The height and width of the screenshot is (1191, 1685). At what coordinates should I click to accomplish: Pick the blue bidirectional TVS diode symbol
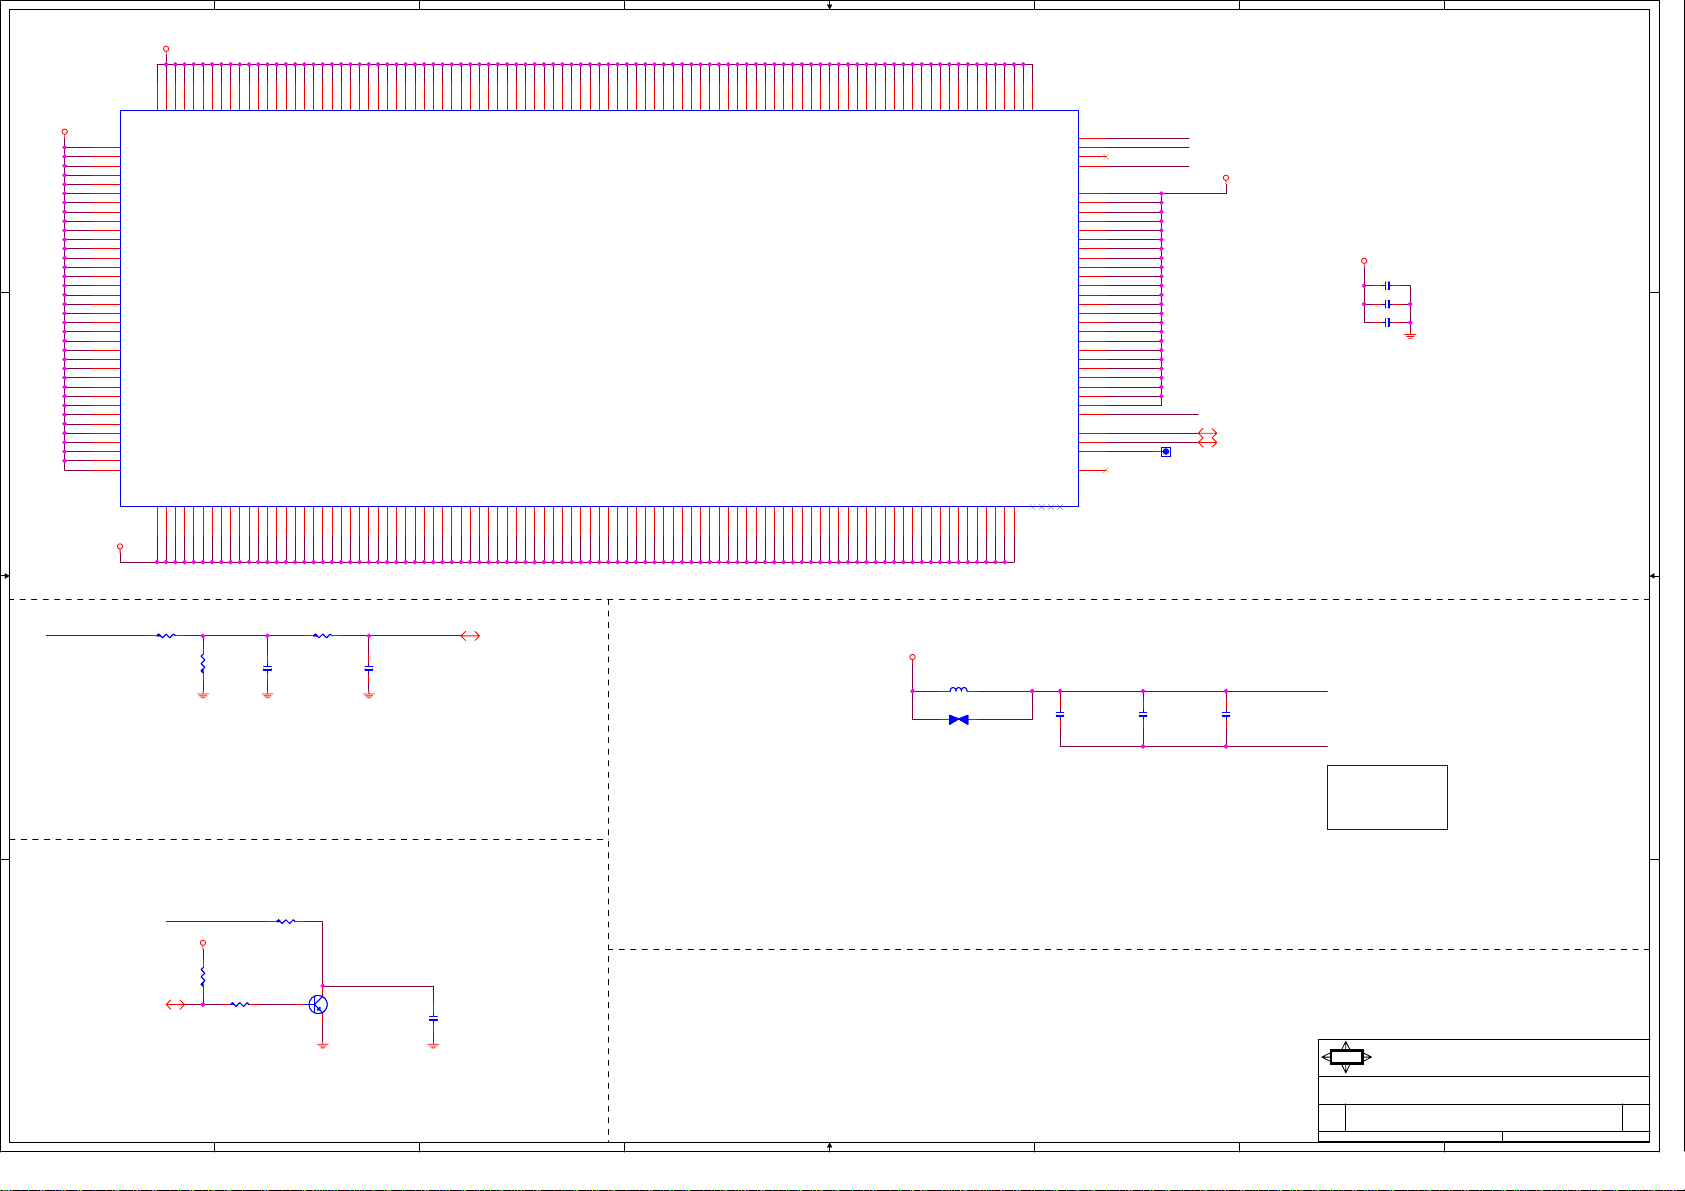tap(958, 720)
